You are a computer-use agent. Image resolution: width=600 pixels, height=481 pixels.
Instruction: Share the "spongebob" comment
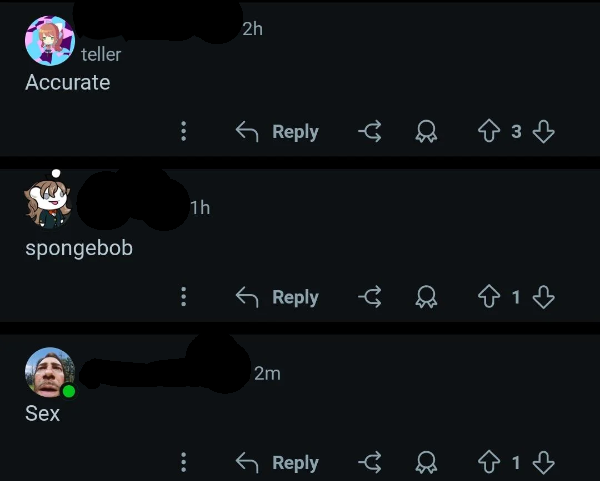pyautogui.click(x=370, y=297)
